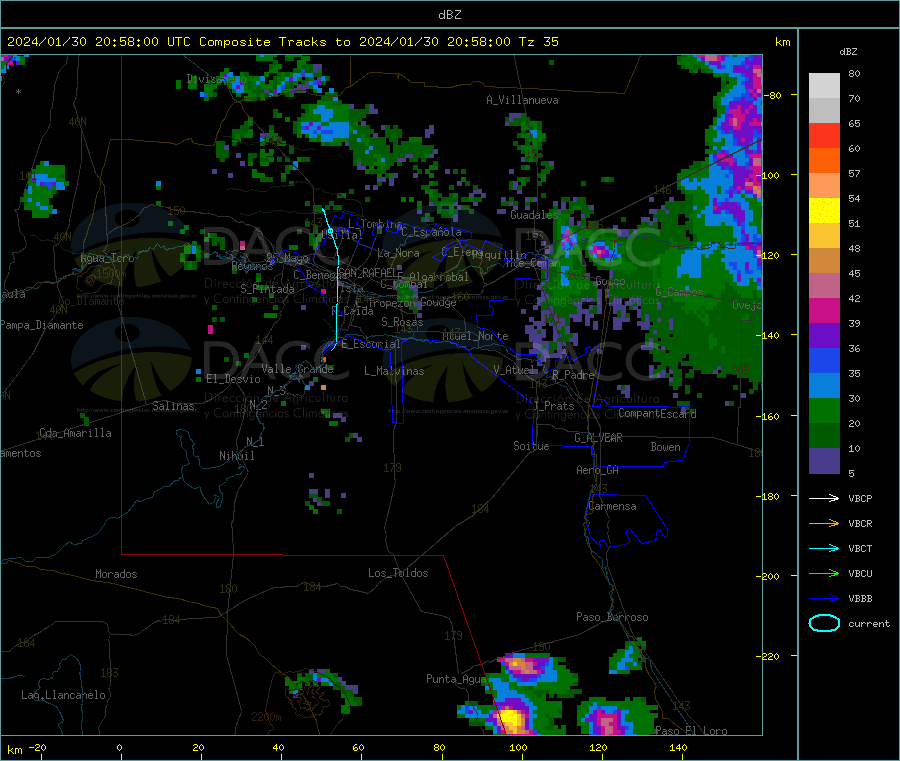
Task: Click the 'Valle_Grande' map label
Action: tap(298, 369)
